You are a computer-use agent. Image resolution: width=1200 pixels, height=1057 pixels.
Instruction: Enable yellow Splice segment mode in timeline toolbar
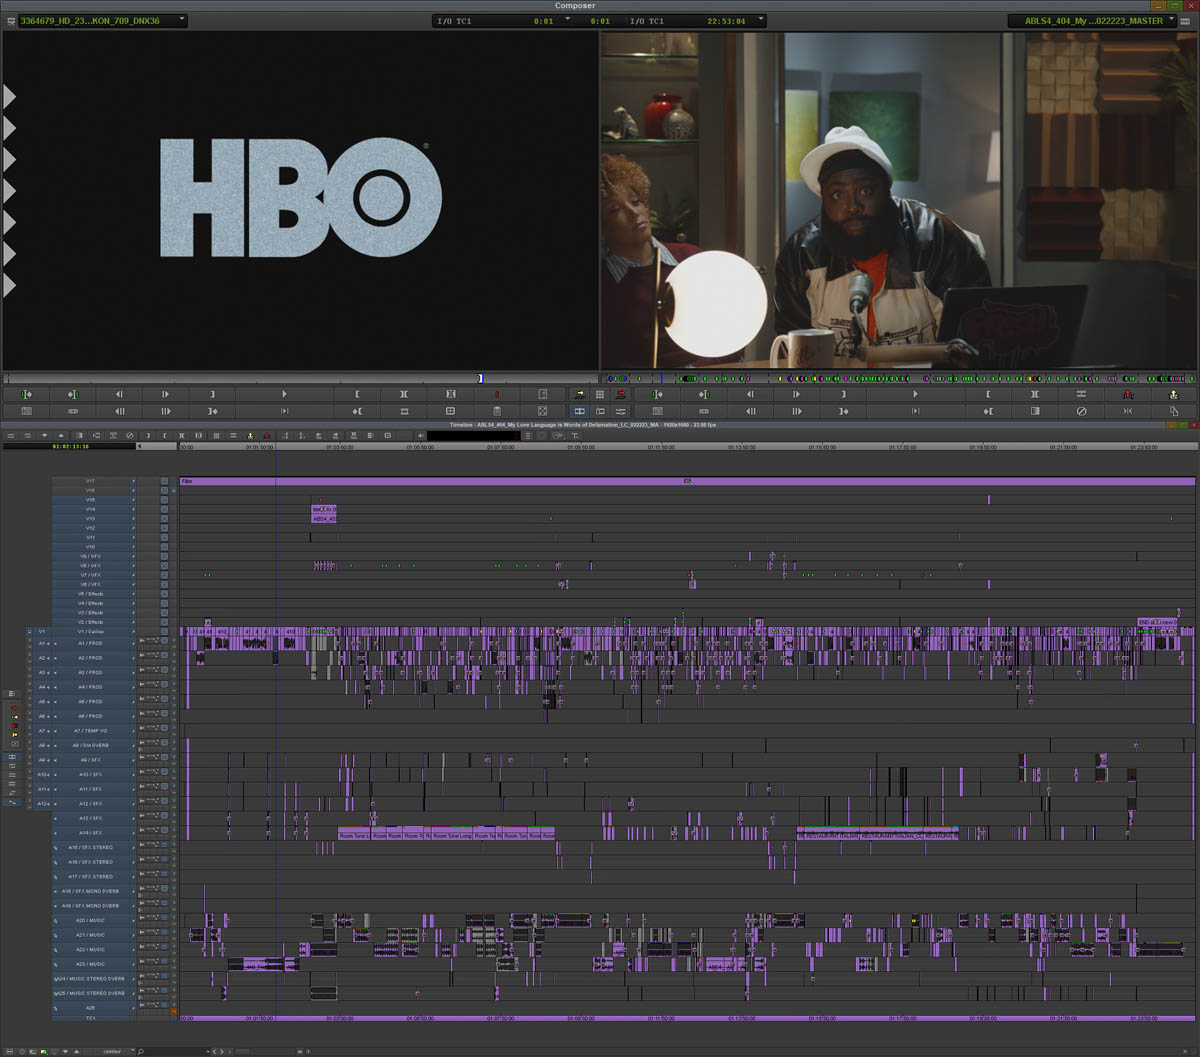coord(250,436)
